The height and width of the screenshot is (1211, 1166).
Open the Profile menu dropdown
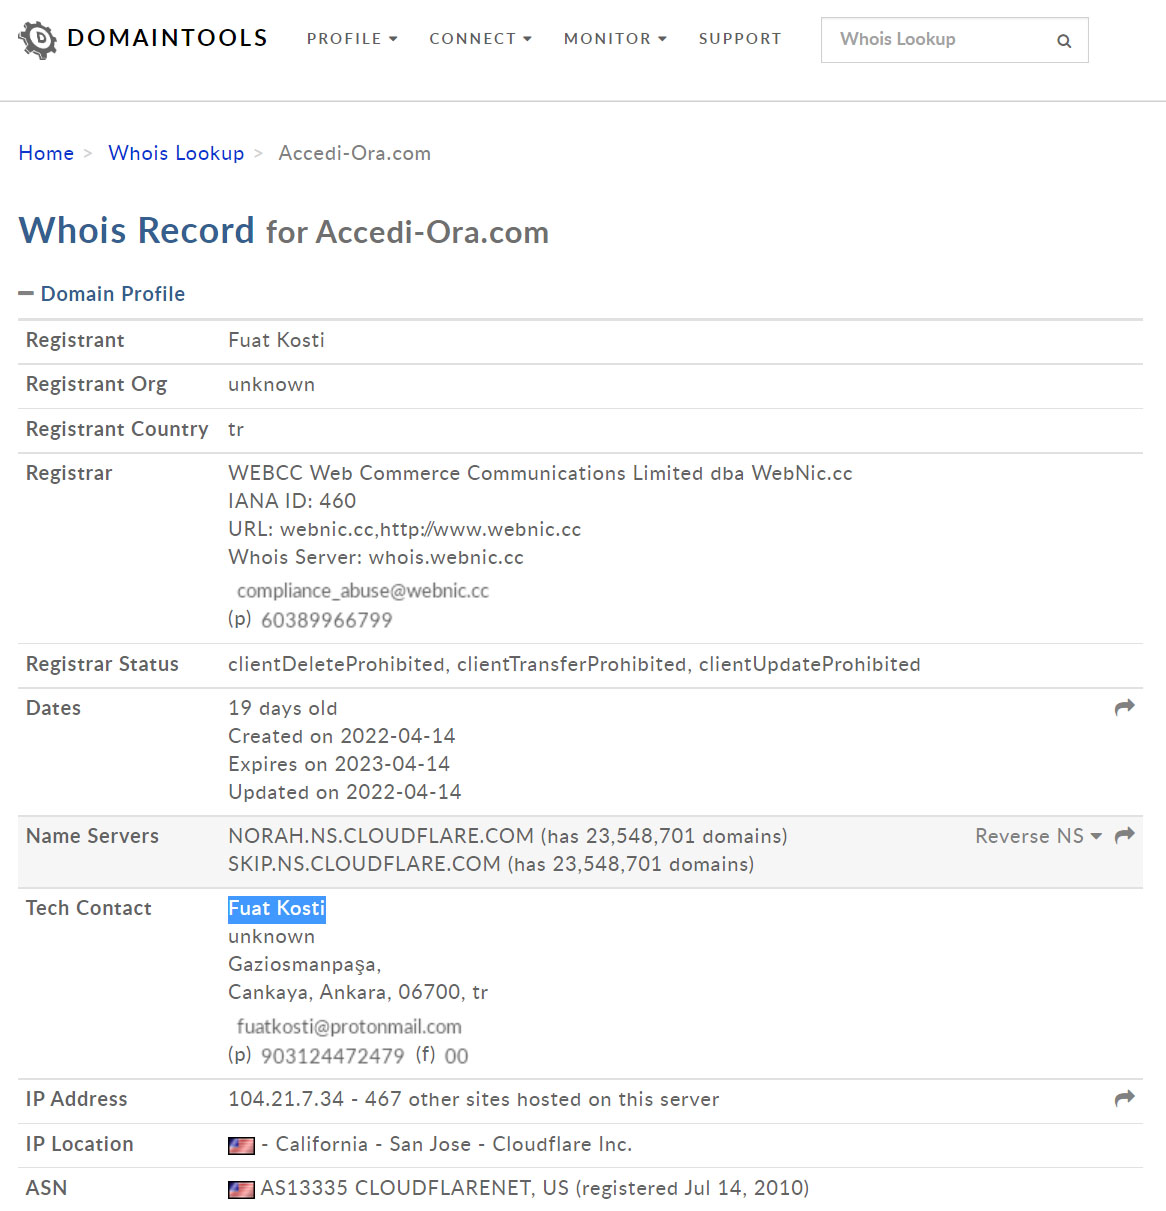(352, 39)
